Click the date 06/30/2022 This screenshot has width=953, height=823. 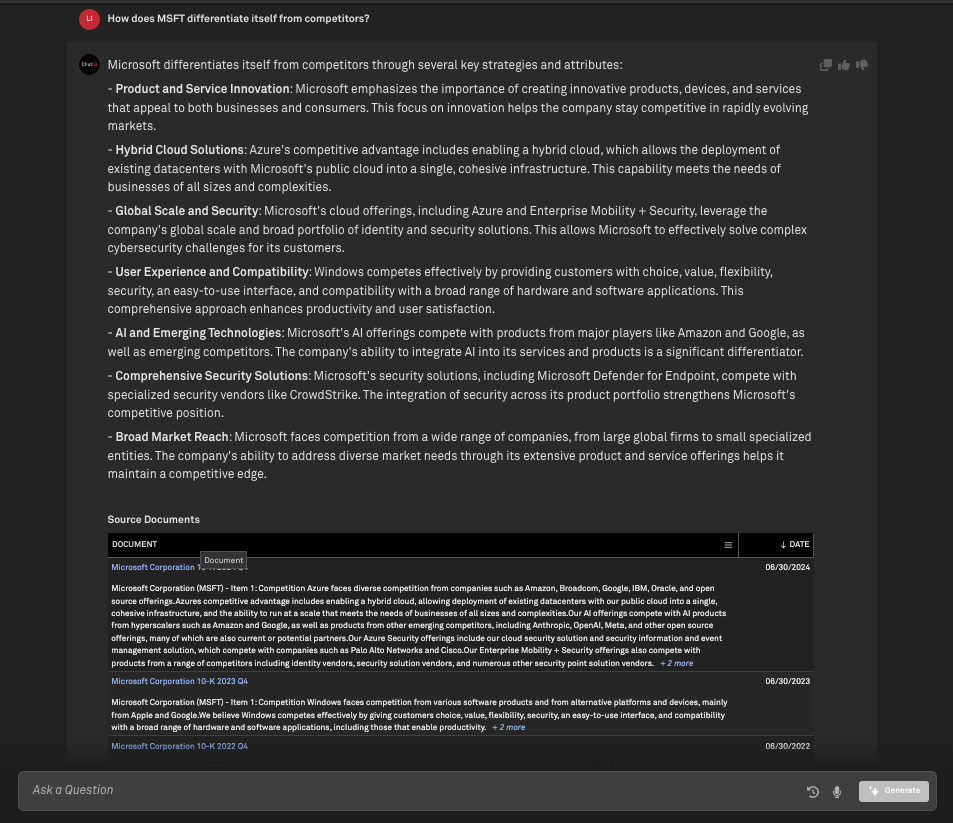788,746
